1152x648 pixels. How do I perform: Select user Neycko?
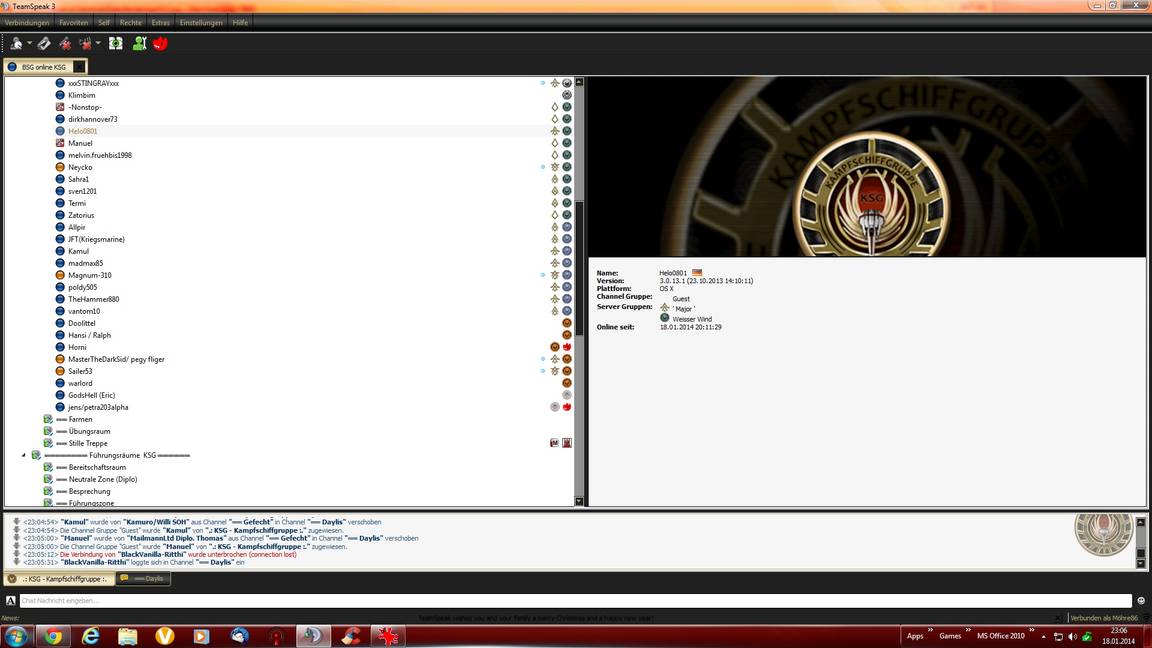(80, 168)
